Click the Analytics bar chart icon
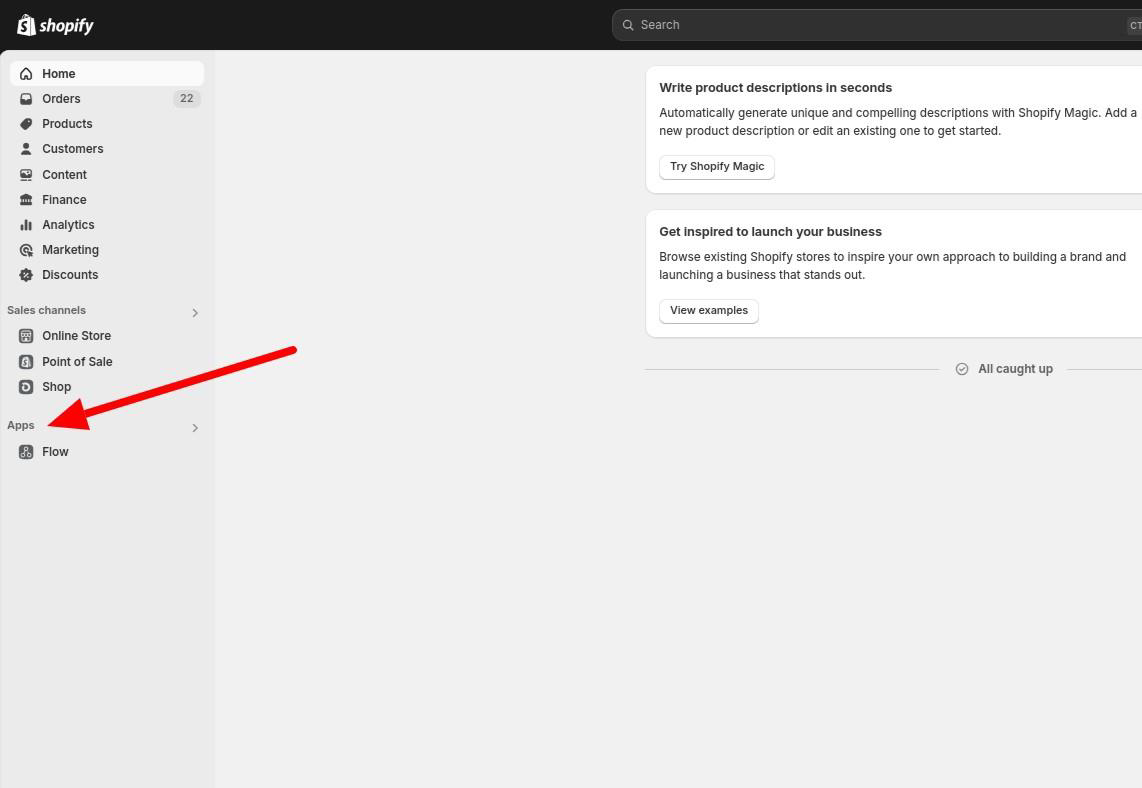This screenshot has height=788, width=1142. [x=26, y=225]
